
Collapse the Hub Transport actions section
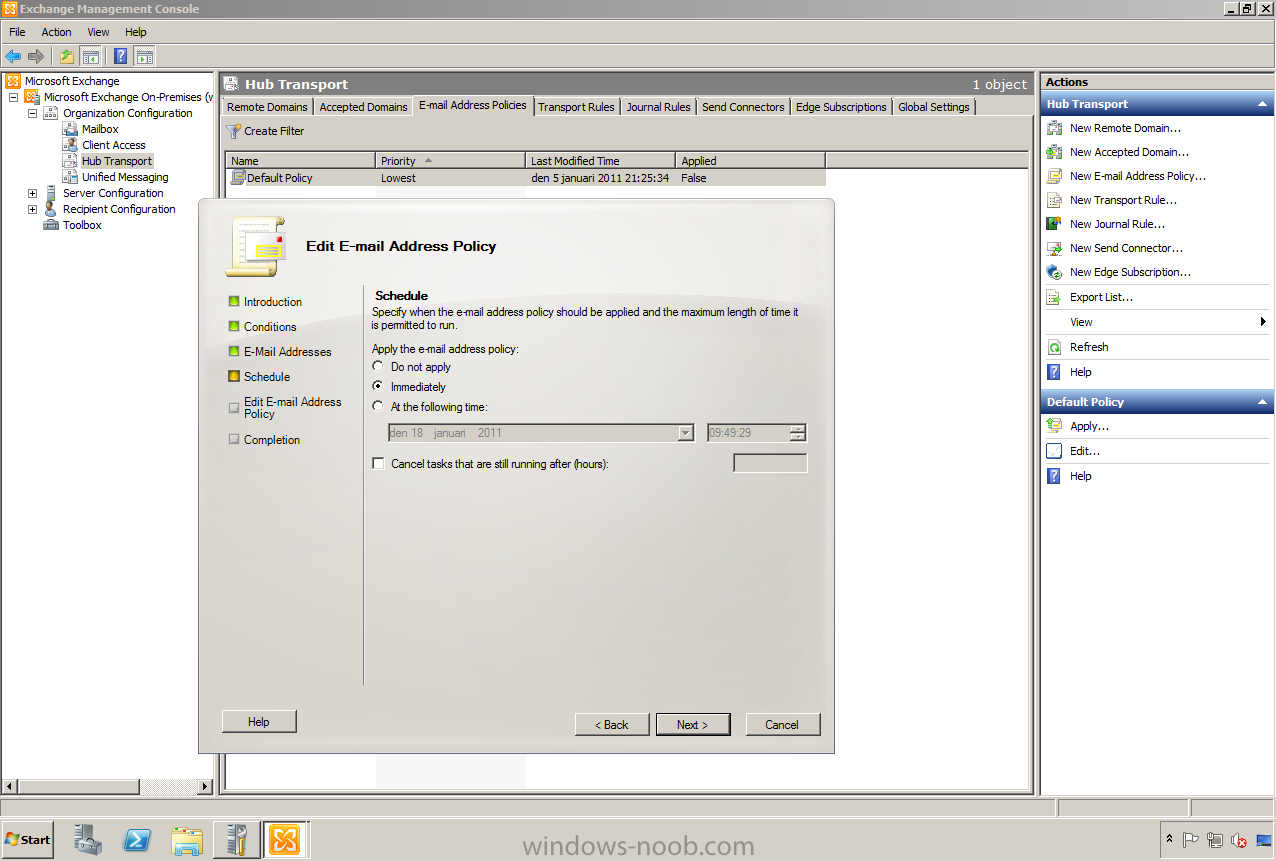click(x=1264, y=104)
